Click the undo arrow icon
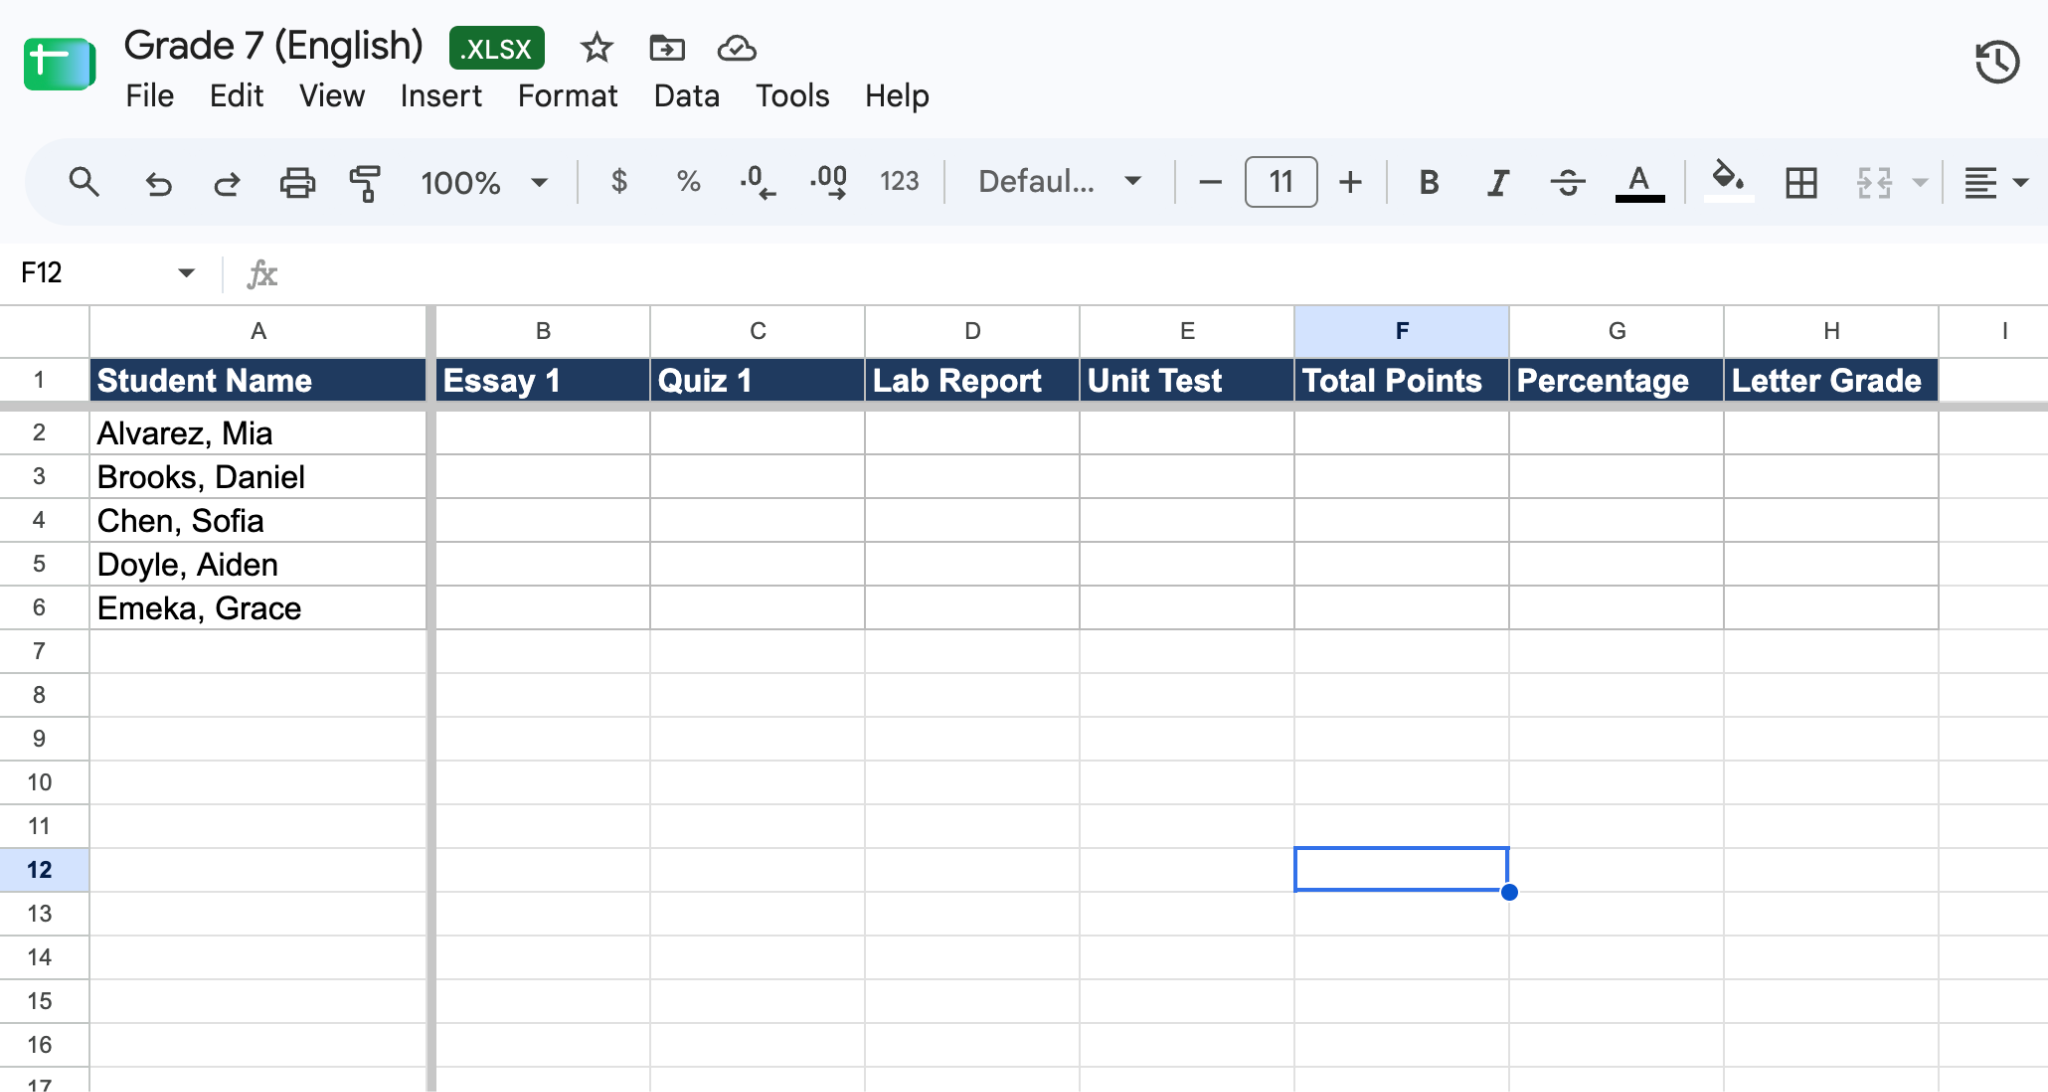This screenshot has height=1092, width=2048. point(158,183)
